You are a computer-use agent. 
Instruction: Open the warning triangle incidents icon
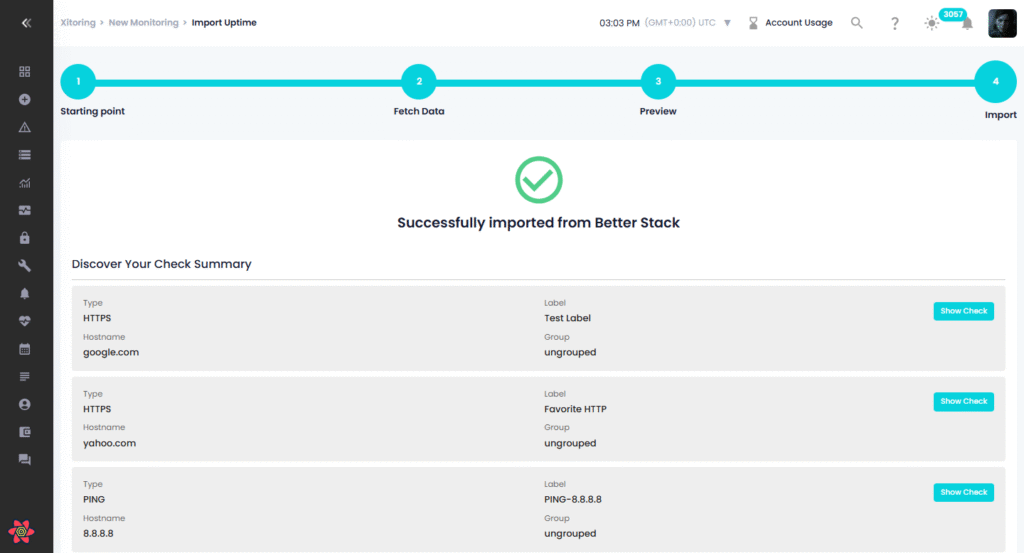[25, 127]
